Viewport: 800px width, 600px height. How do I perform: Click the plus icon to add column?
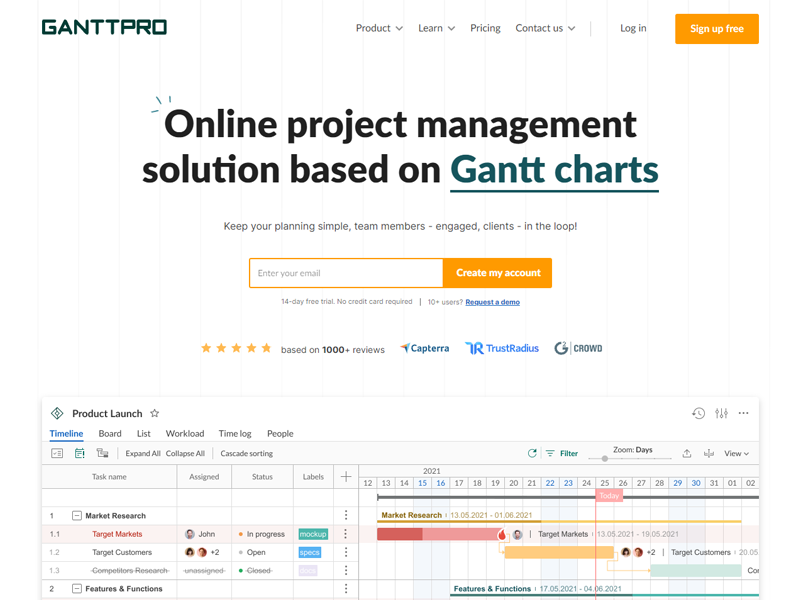(346, 477)
